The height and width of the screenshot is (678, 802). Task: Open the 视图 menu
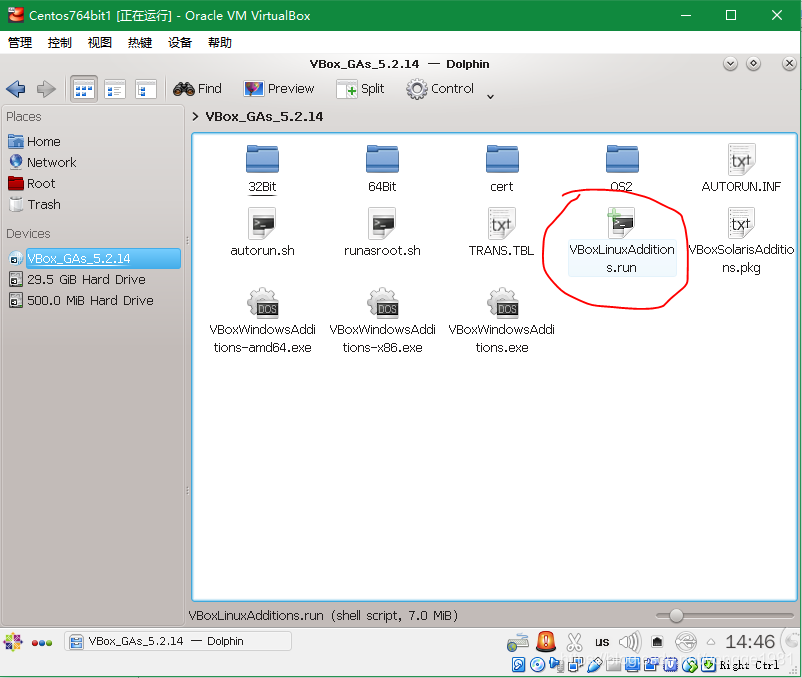(99, 42)
